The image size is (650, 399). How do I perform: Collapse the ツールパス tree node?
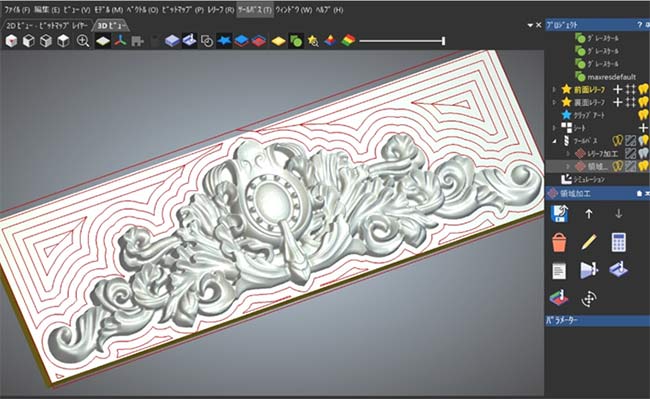point(554,141)
